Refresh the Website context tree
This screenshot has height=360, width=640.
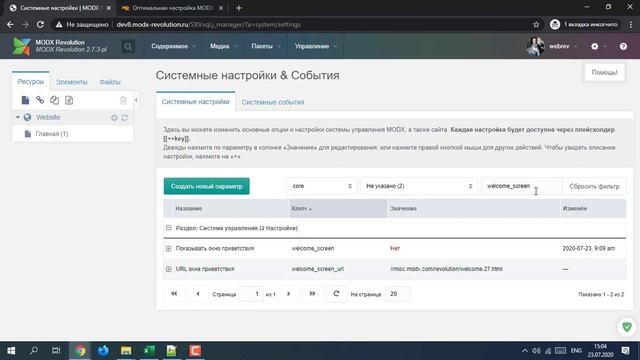[124, 118]
